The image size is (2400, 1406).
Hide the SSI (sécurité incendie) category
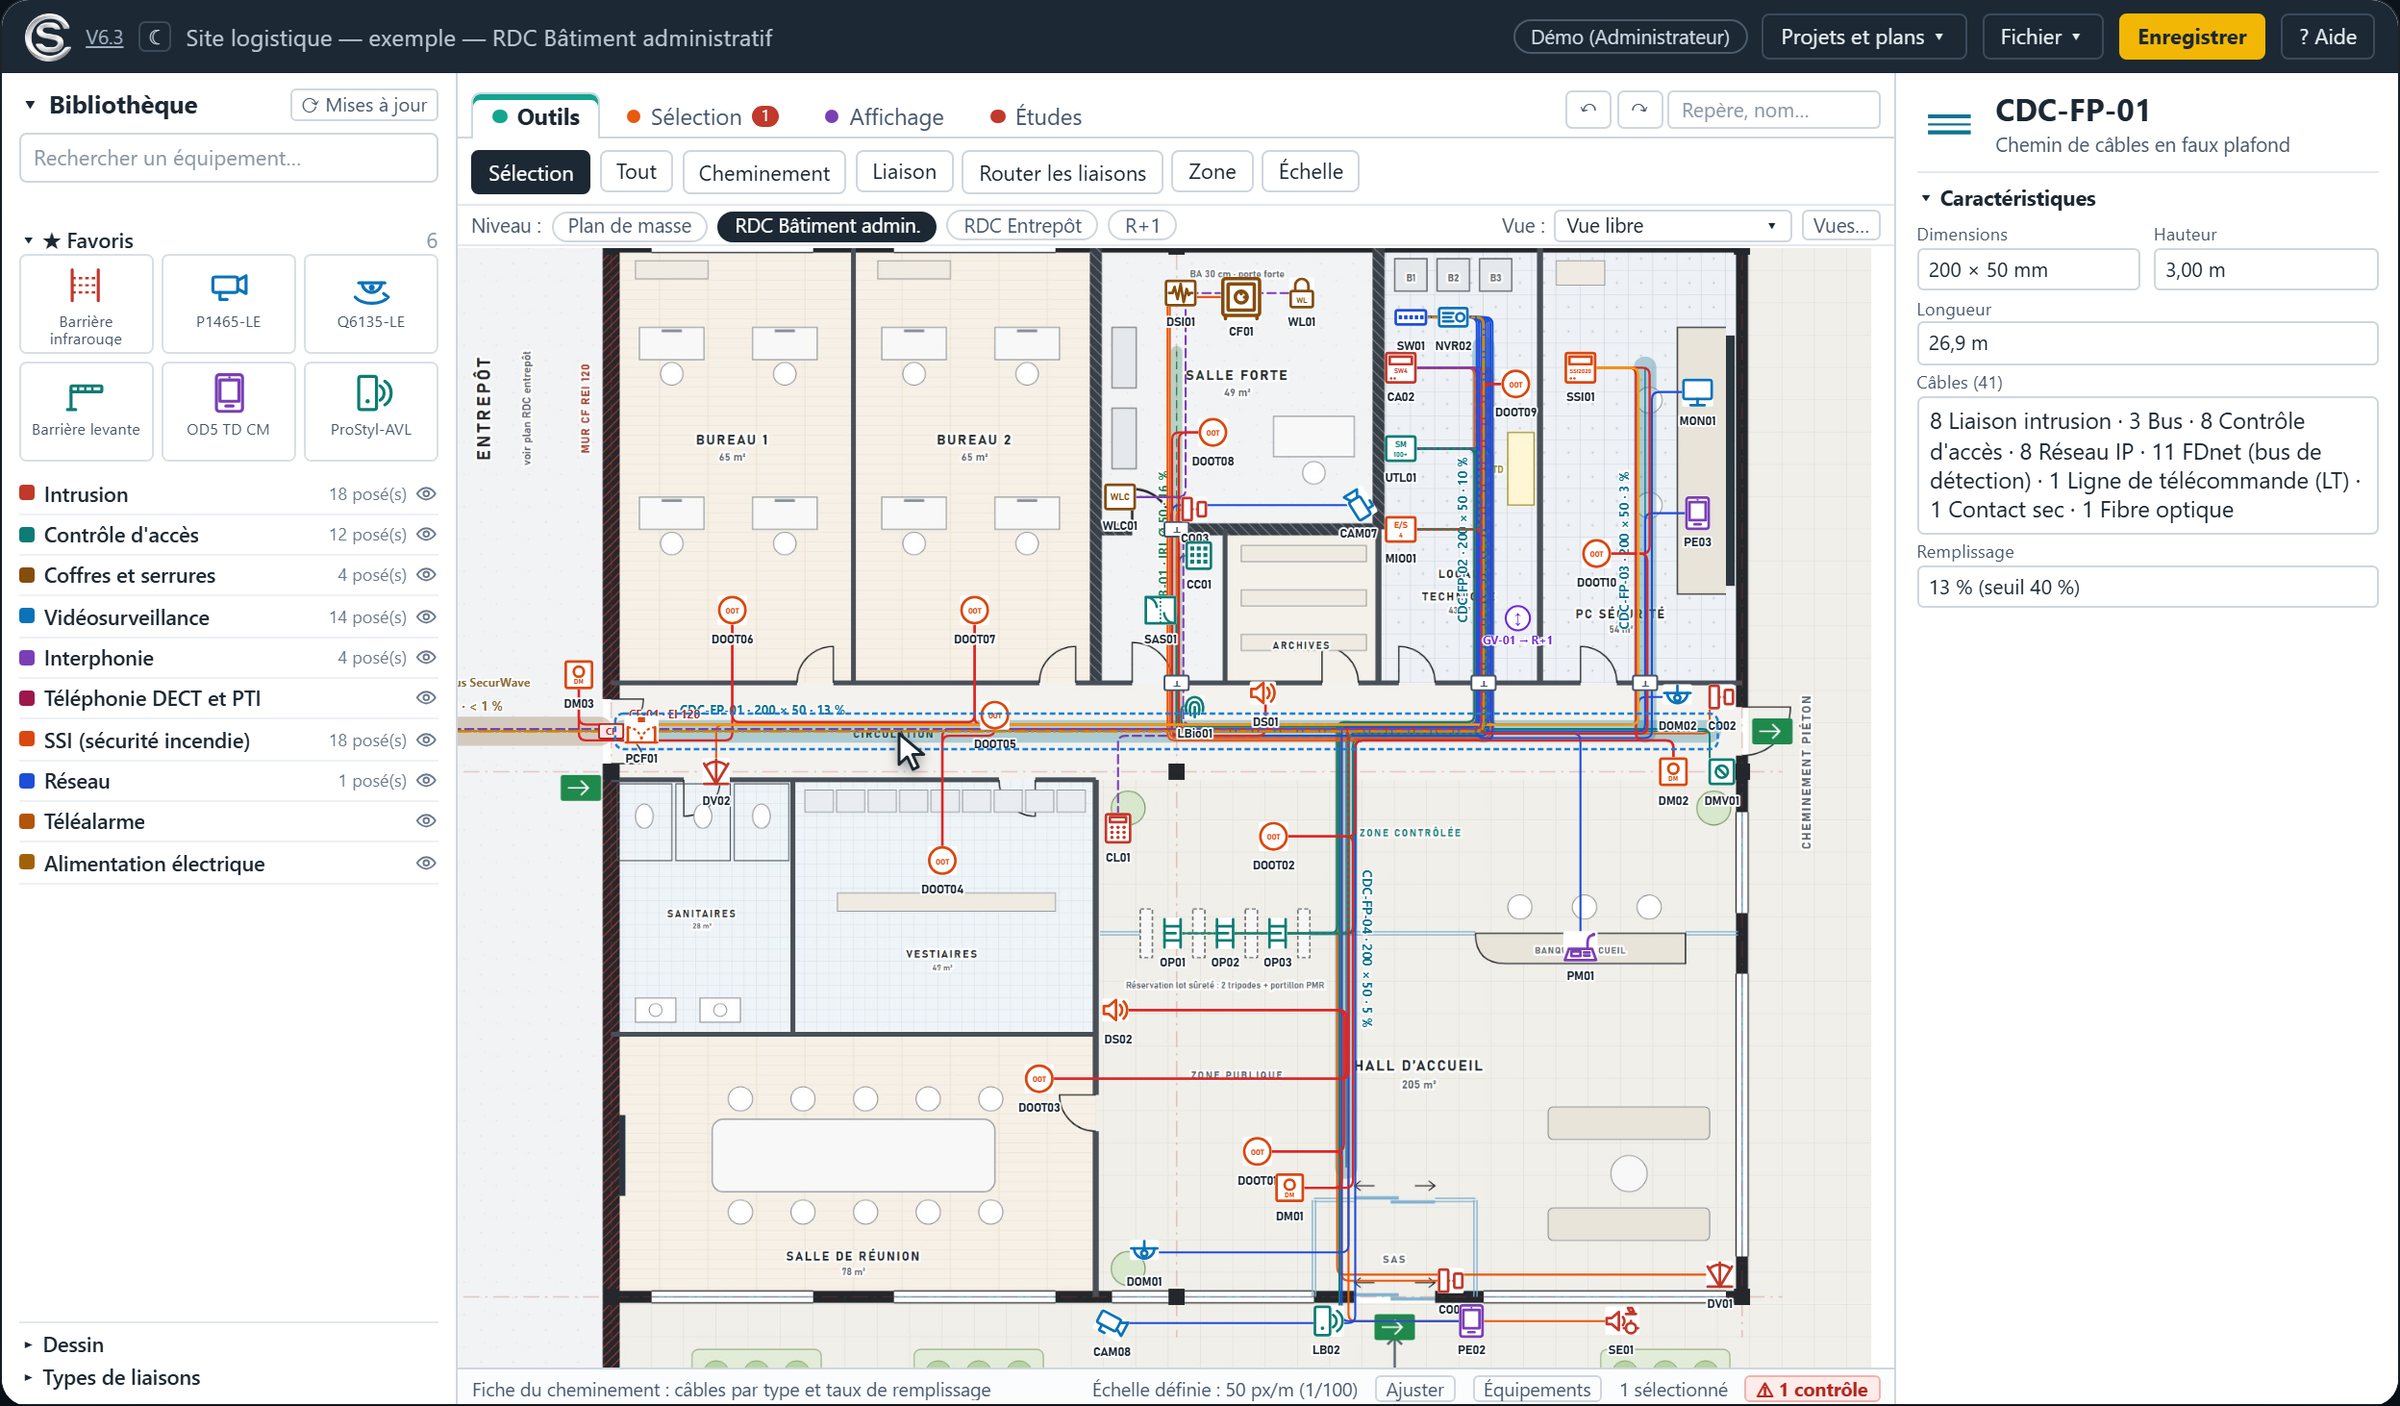[x=426, y=740]
